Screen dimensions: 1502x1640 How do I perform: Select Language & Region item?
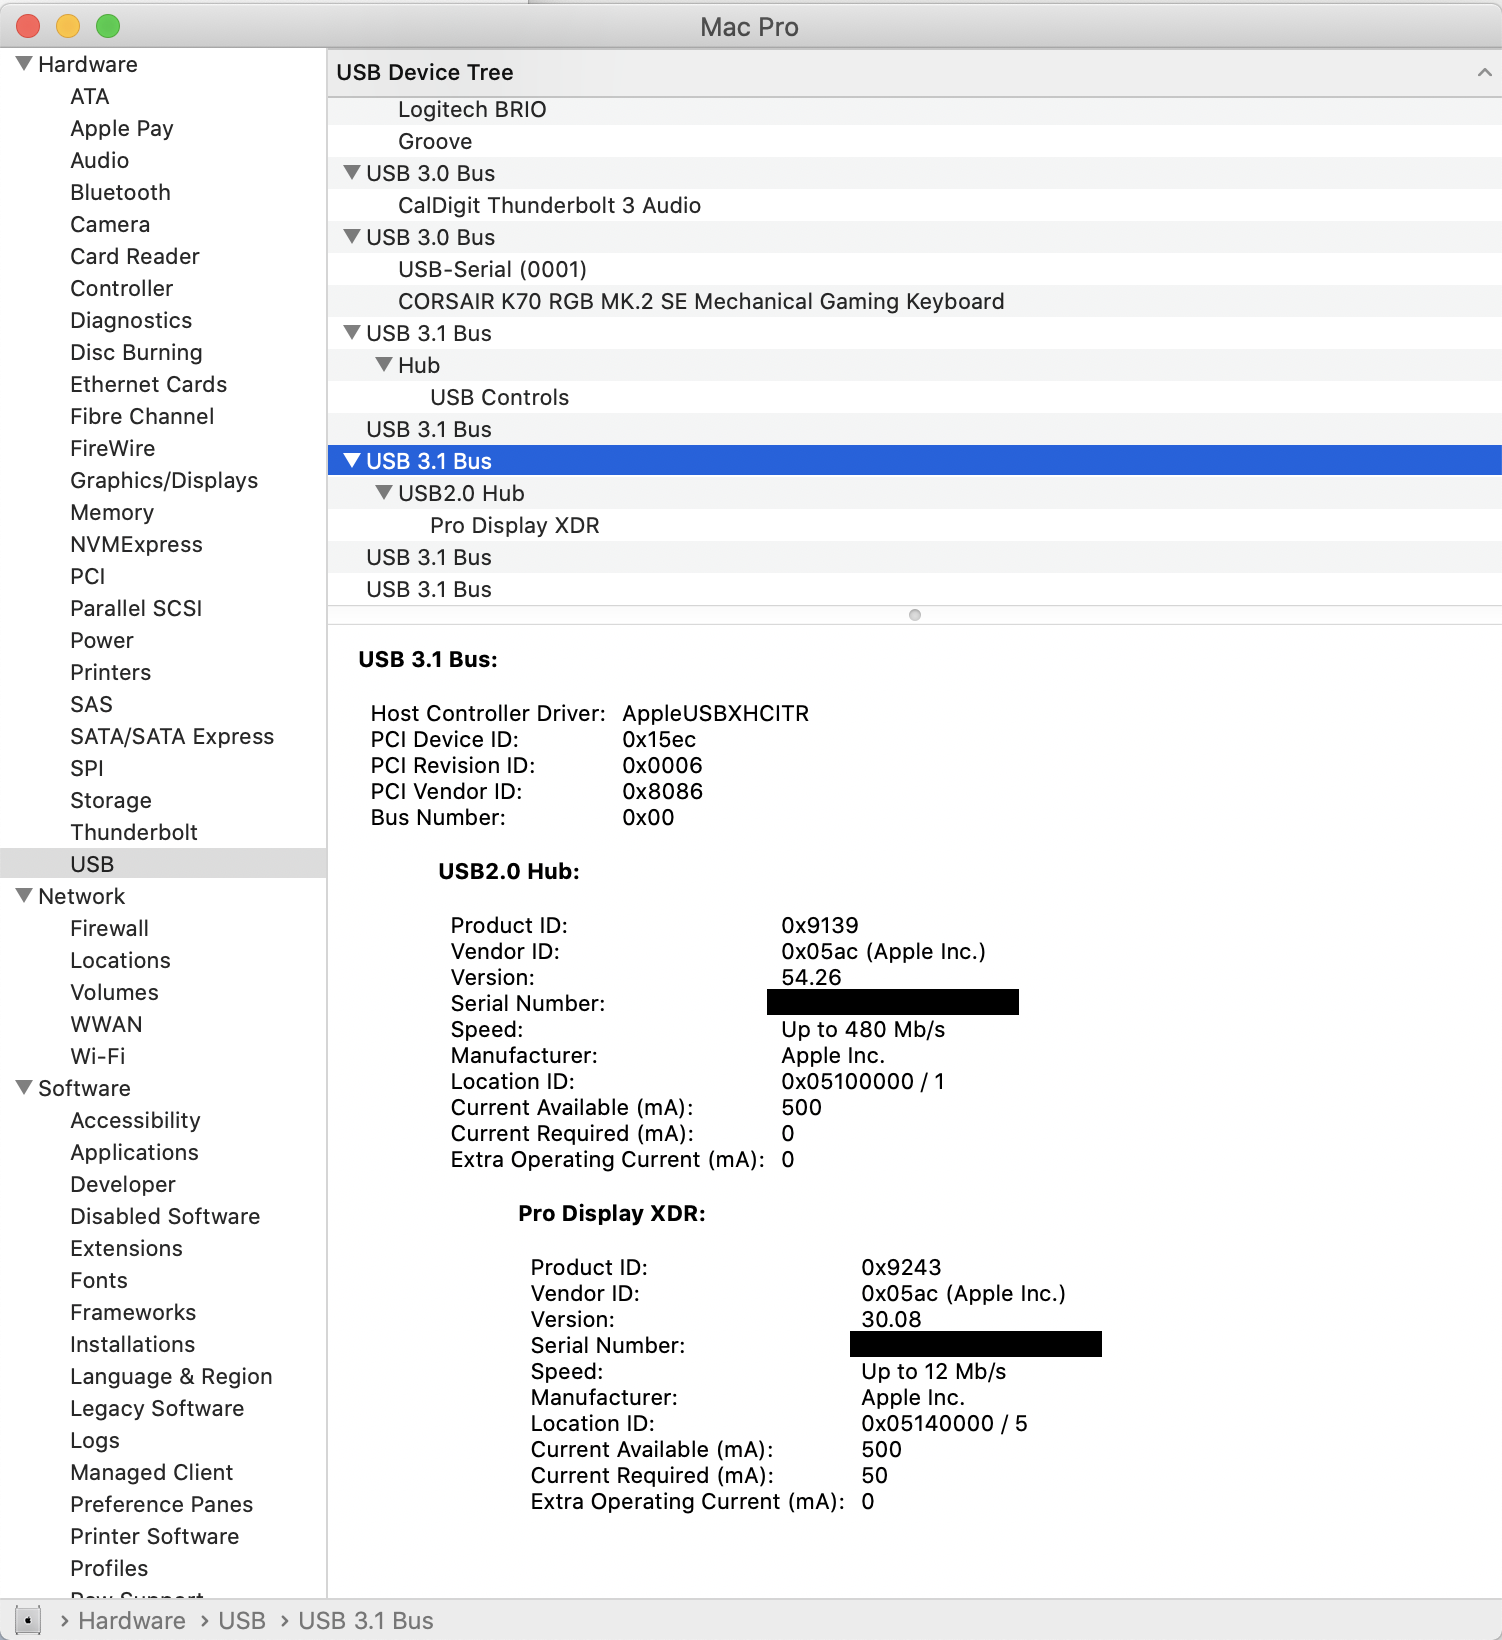[171, 1377]
